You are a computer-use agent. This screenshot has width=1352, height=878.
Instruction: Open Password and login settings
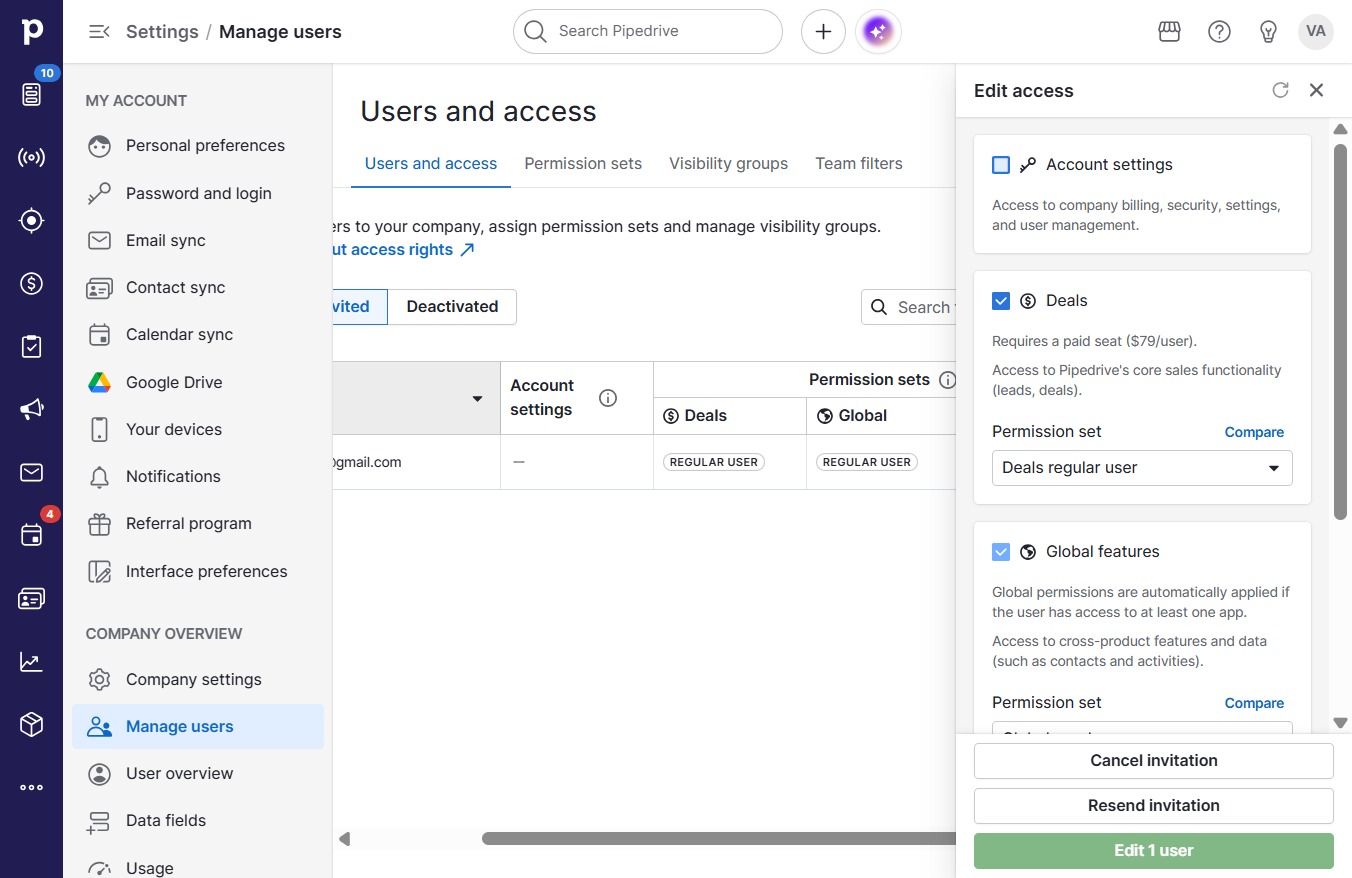(x=198, y=194)
